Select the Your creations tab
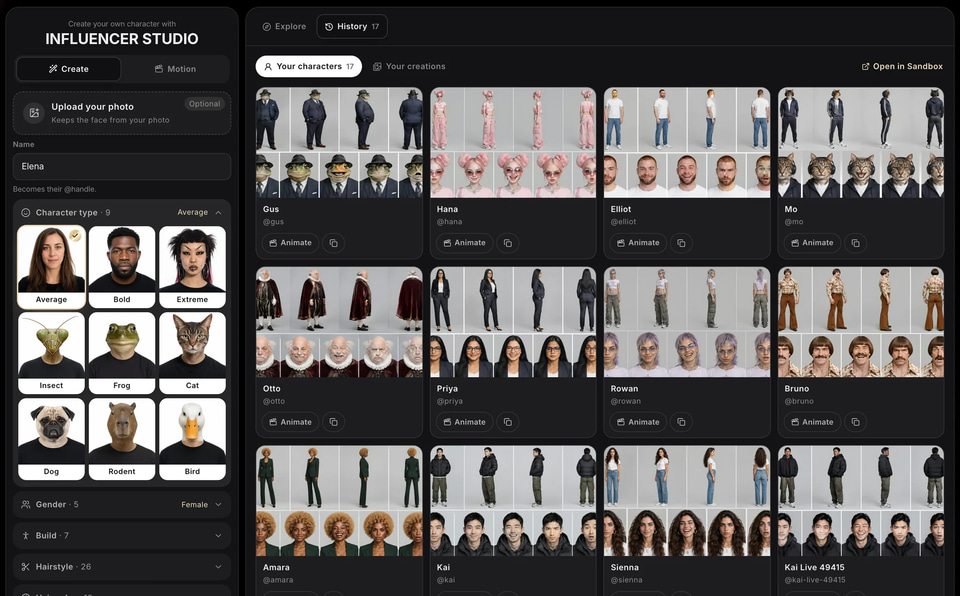This screenshot has width=960, height=596. tap(410, 66)
